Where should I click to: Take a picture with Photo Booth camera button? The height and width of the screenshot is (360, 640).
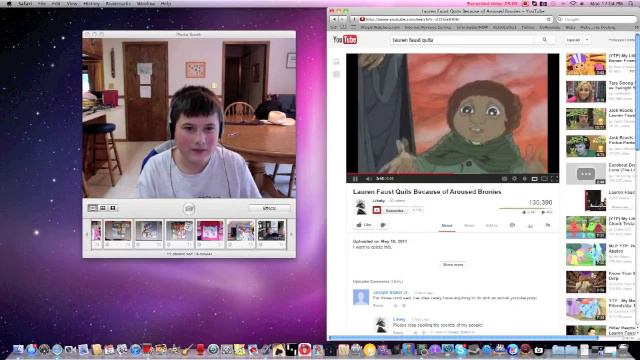coord(189,209)
